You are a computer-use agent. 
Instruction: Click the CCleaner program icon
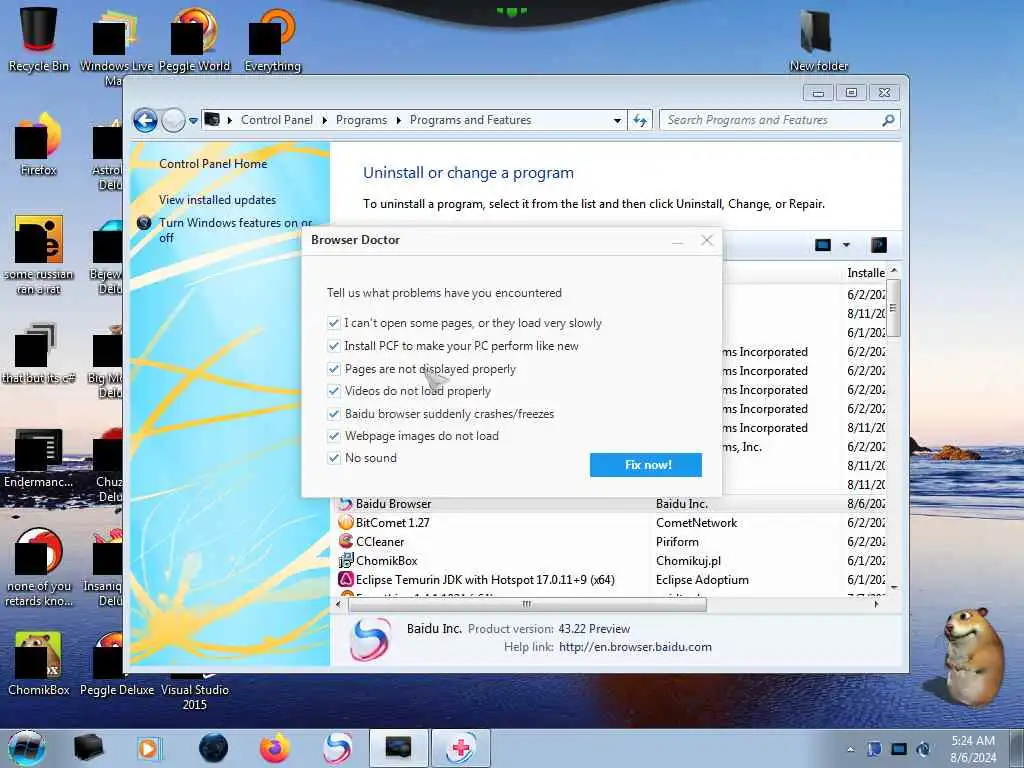coord(345,541)
